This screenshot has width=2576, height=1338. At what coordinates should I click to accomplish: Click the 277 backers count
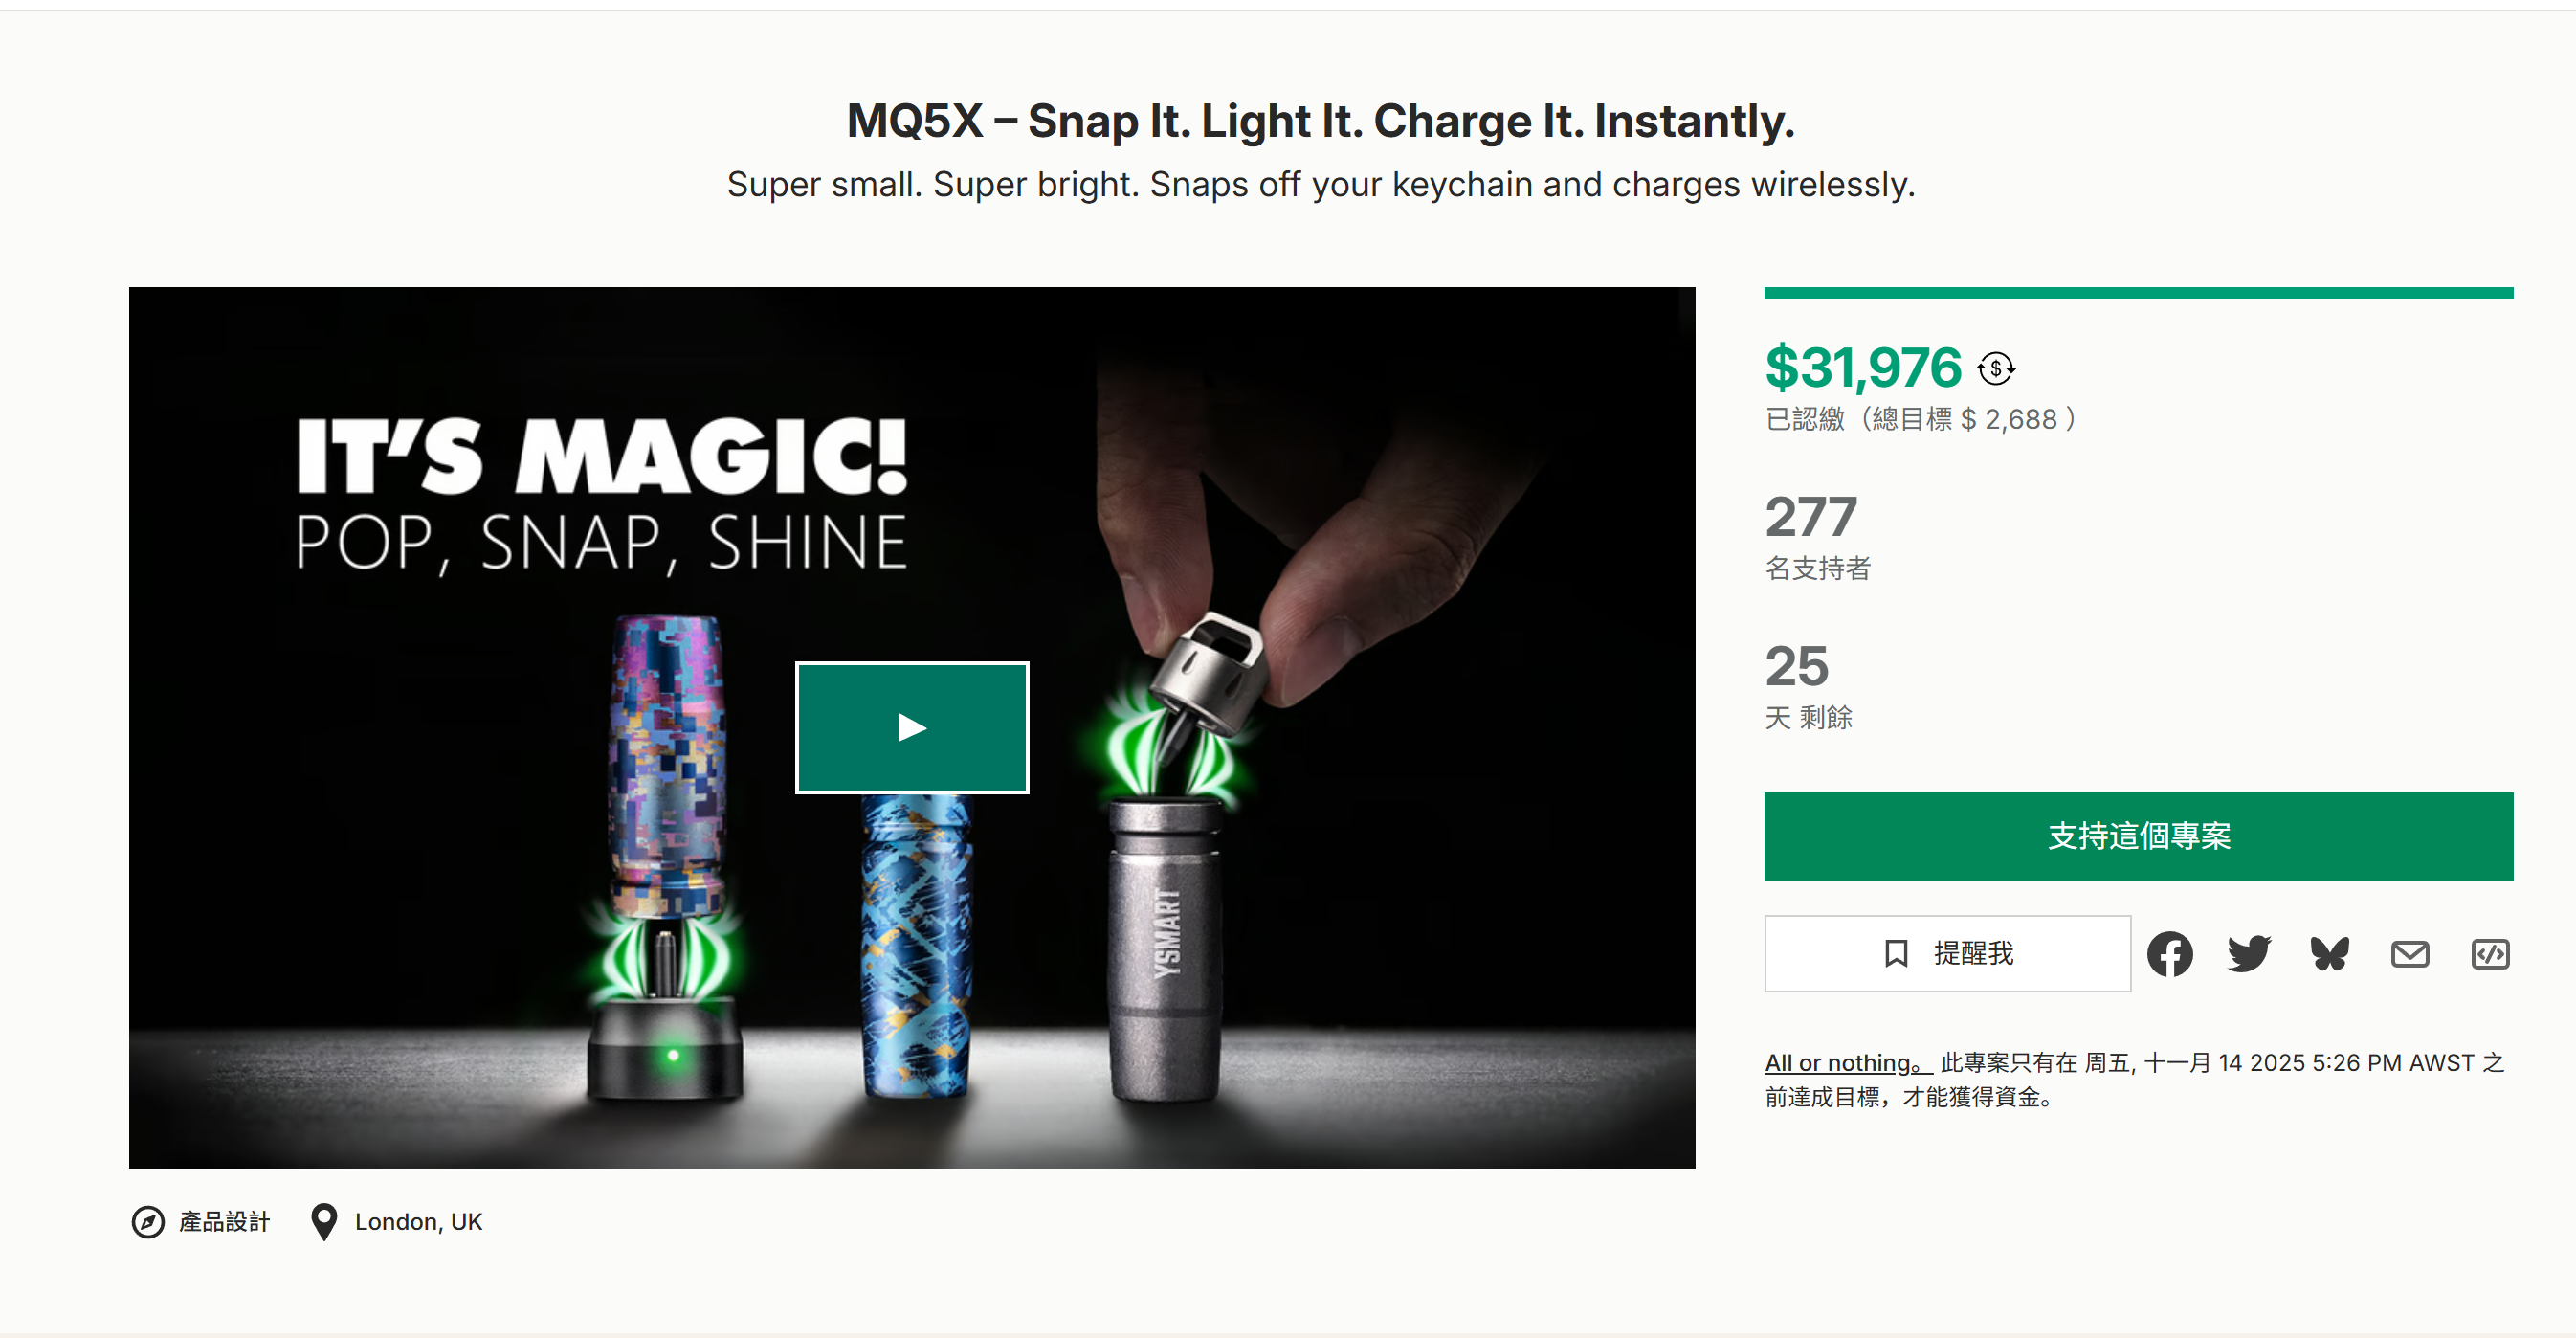pos(1811,517)
